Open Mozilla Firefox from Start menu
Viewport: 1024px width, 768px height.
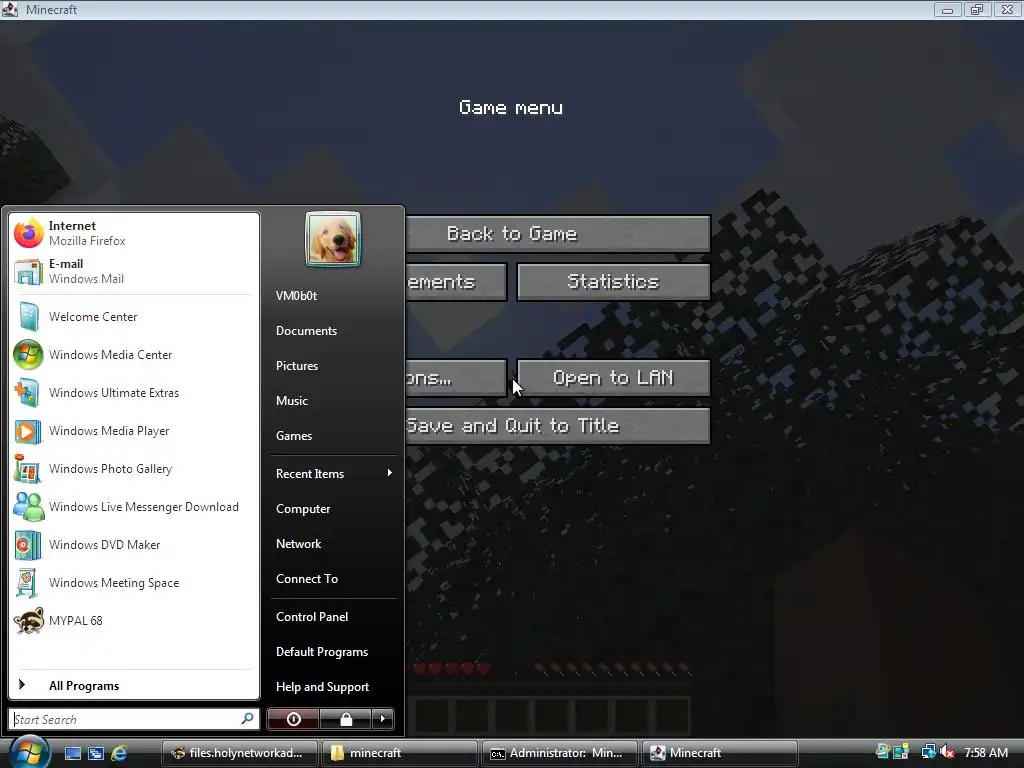[x=134, y=233]
